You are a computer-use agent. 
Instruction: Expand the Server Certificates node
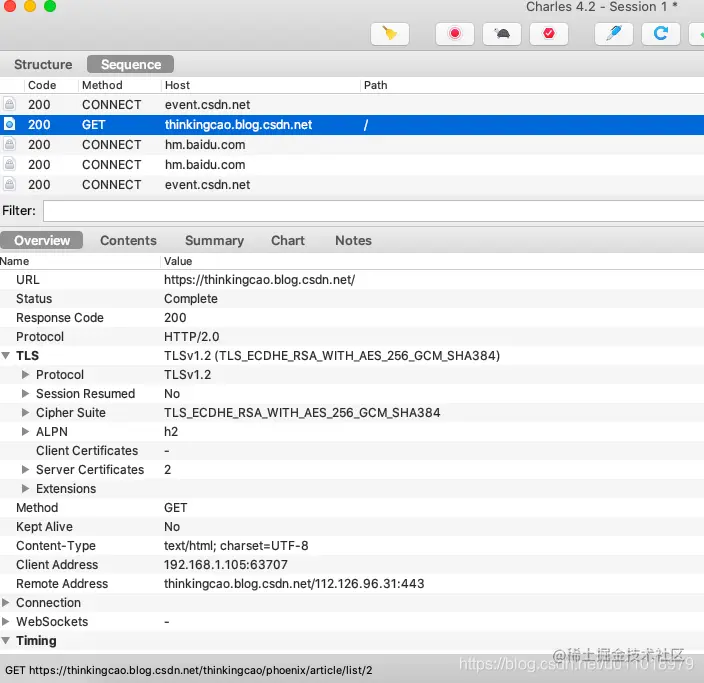coord(26,470)
